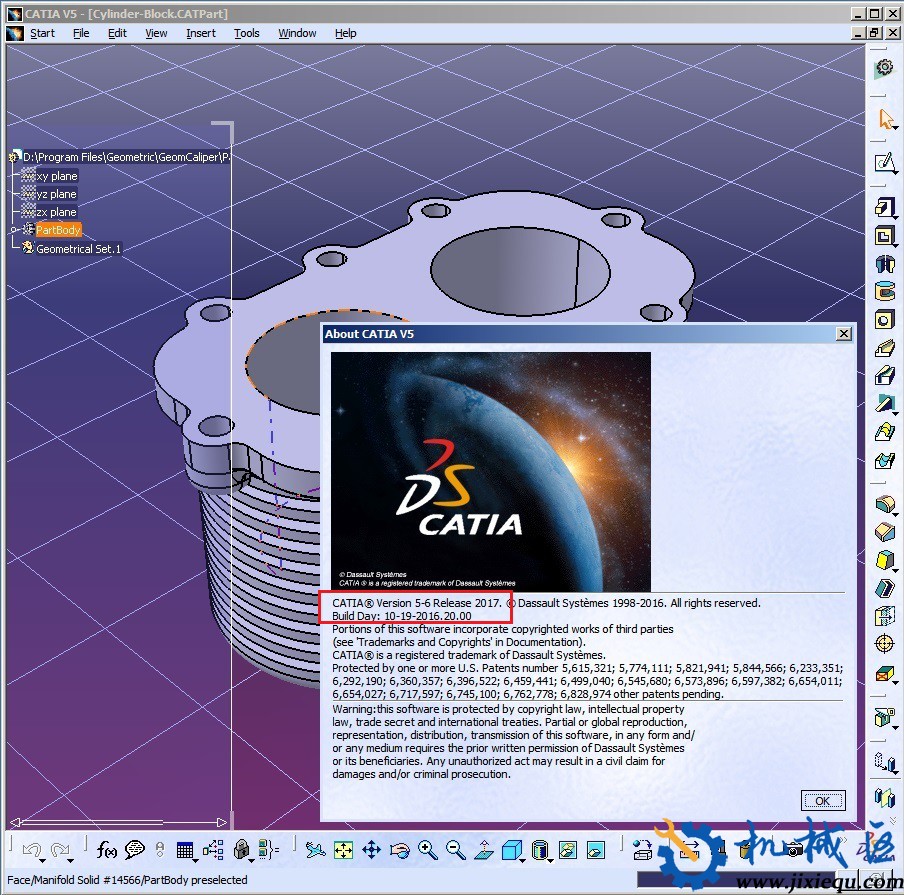
Task: Open the Tools menu
Action: pos(246,33)
